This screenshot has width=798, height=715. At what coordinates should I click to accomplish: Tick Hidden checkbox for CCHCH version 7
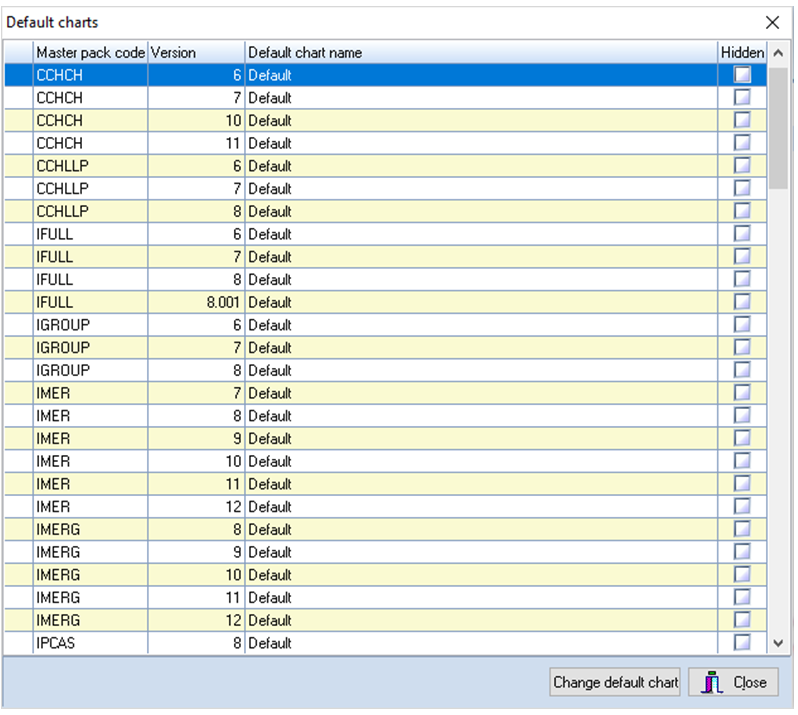tap(742, 97)
